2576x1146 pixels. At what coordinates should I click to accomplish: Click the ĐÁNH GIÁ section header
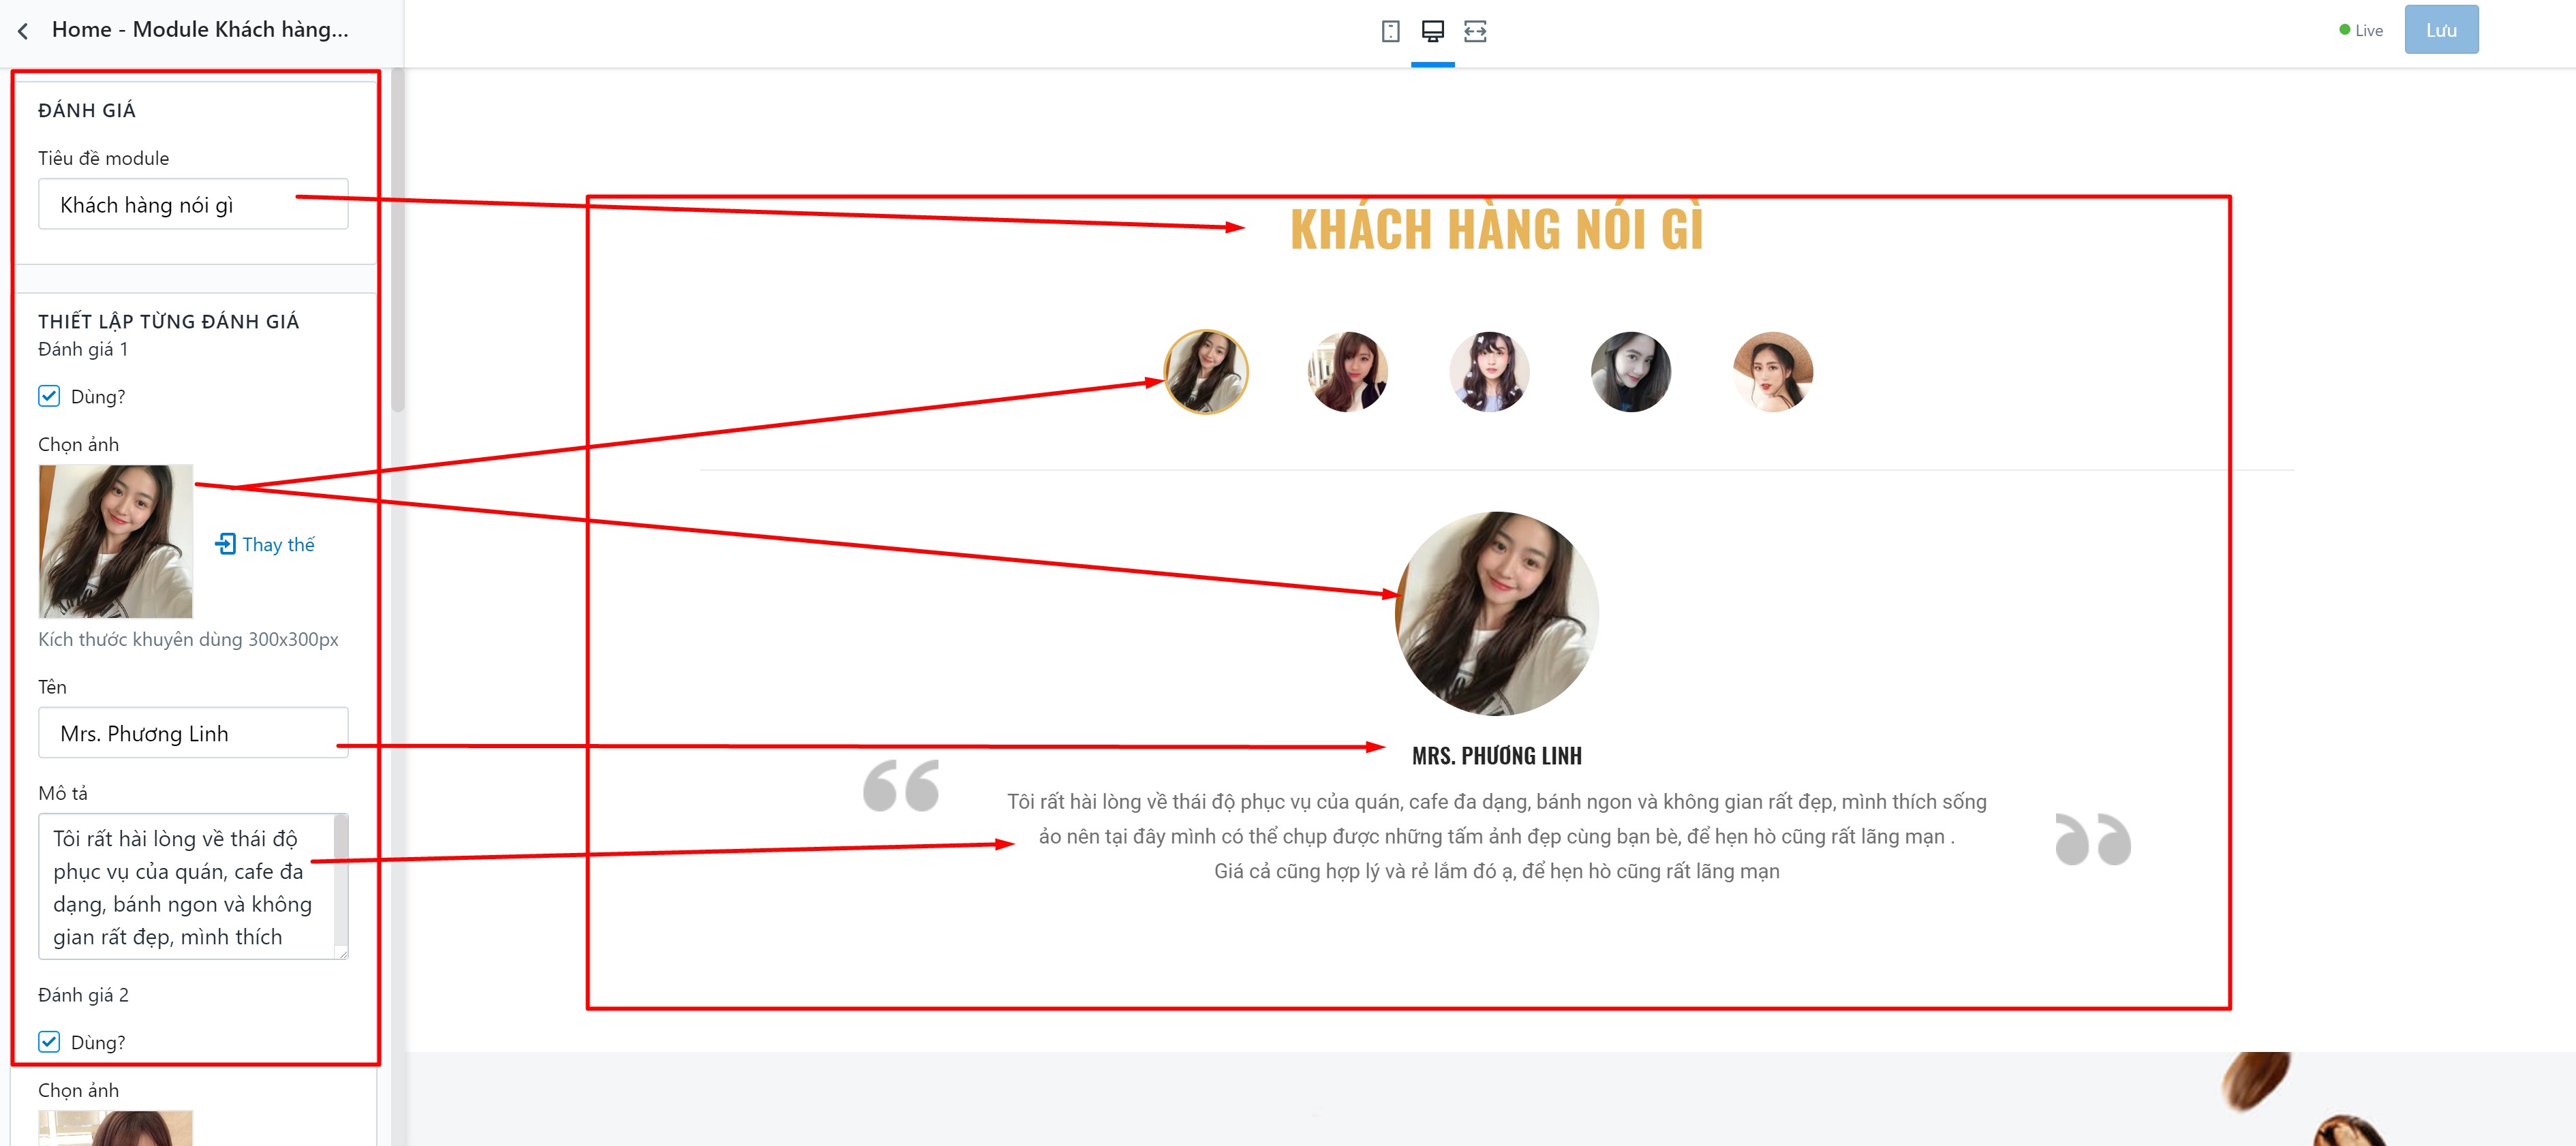[87, 110]
